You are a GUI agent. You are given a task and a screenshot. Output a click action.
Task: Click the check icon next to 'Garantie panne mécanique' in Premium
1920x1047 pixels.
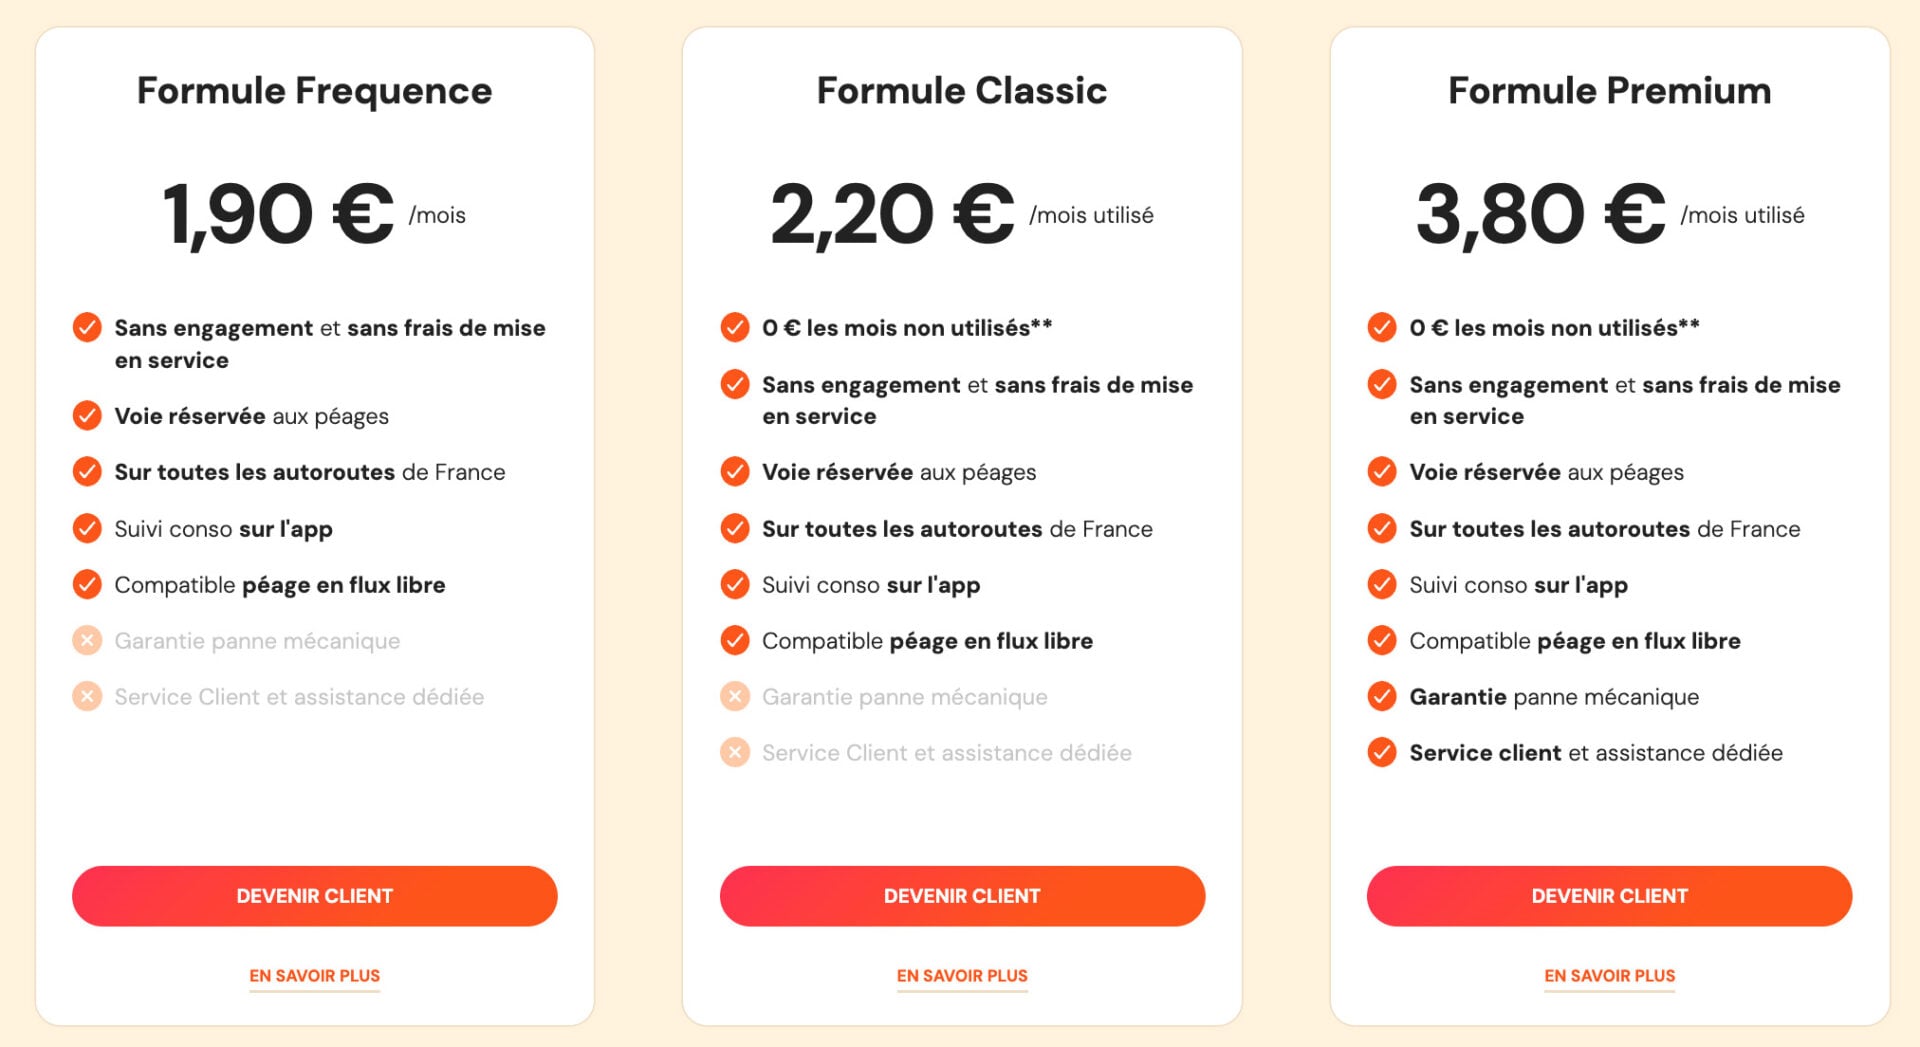pos(1384,697)
